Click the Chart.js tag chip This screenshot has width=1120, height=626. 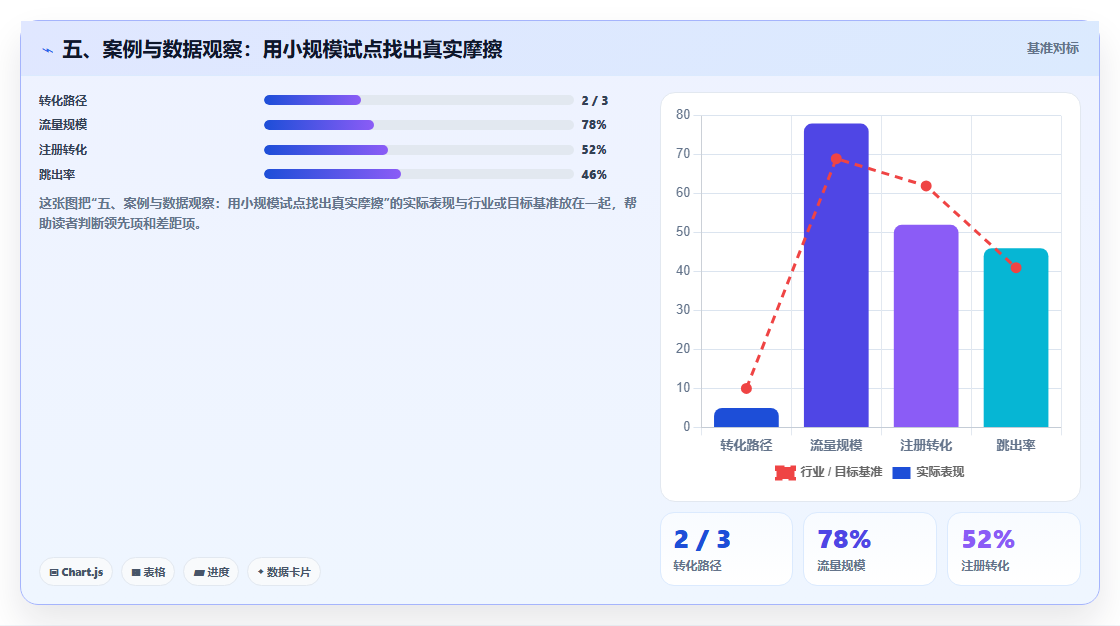(76, 572)
